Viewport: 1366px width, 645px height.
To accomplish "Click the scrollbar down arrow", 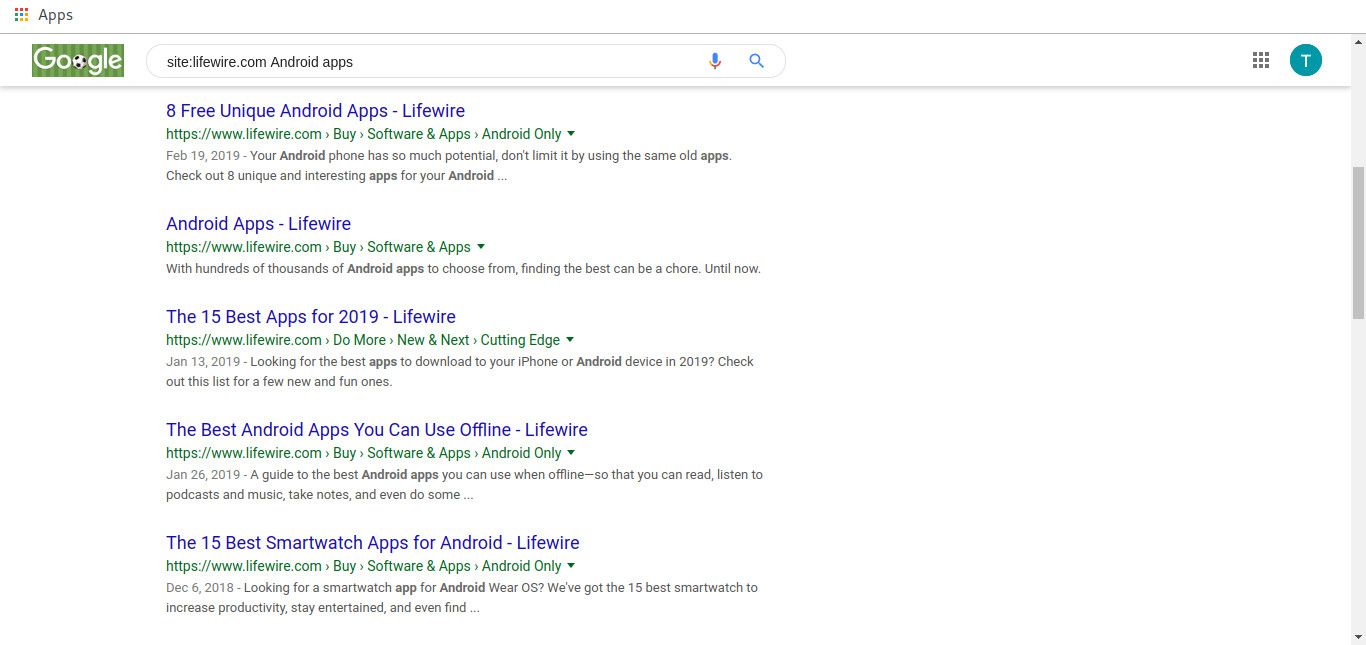I will click(x=1357, y=636).
